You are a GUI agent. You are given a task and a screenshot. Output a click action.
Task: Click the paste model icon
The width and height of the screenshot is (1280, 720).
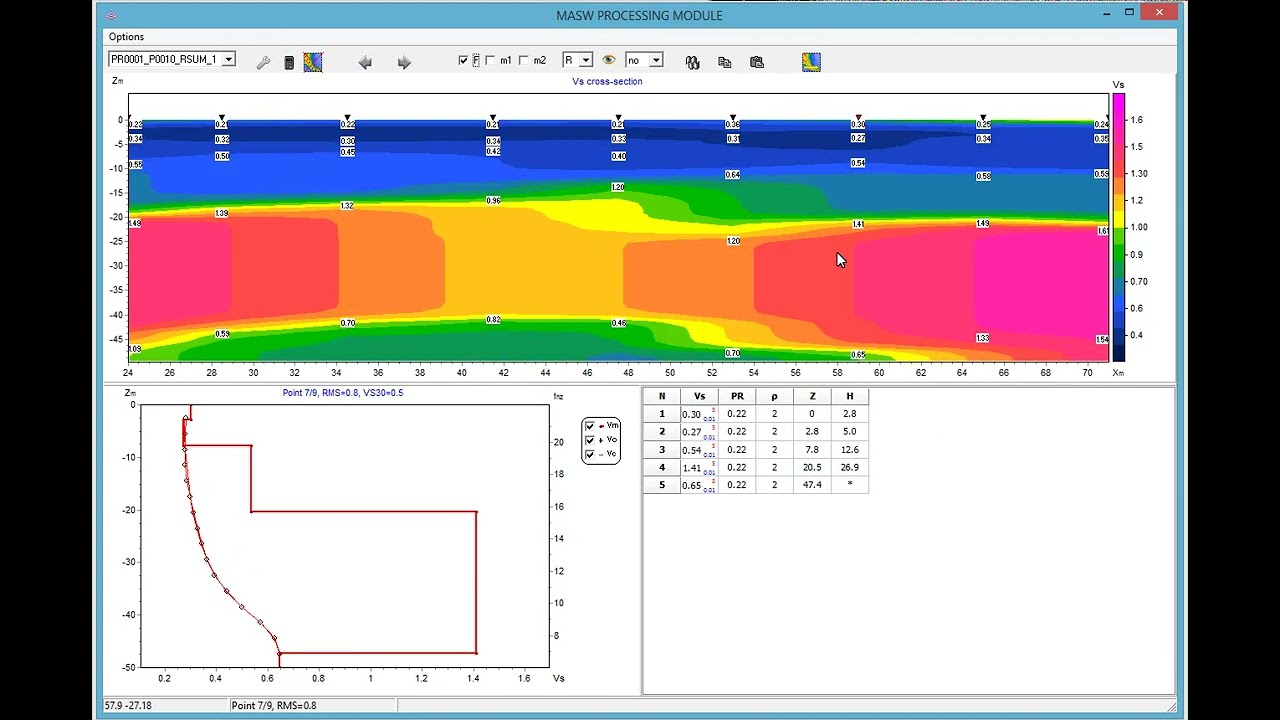[x=757, y=62]
